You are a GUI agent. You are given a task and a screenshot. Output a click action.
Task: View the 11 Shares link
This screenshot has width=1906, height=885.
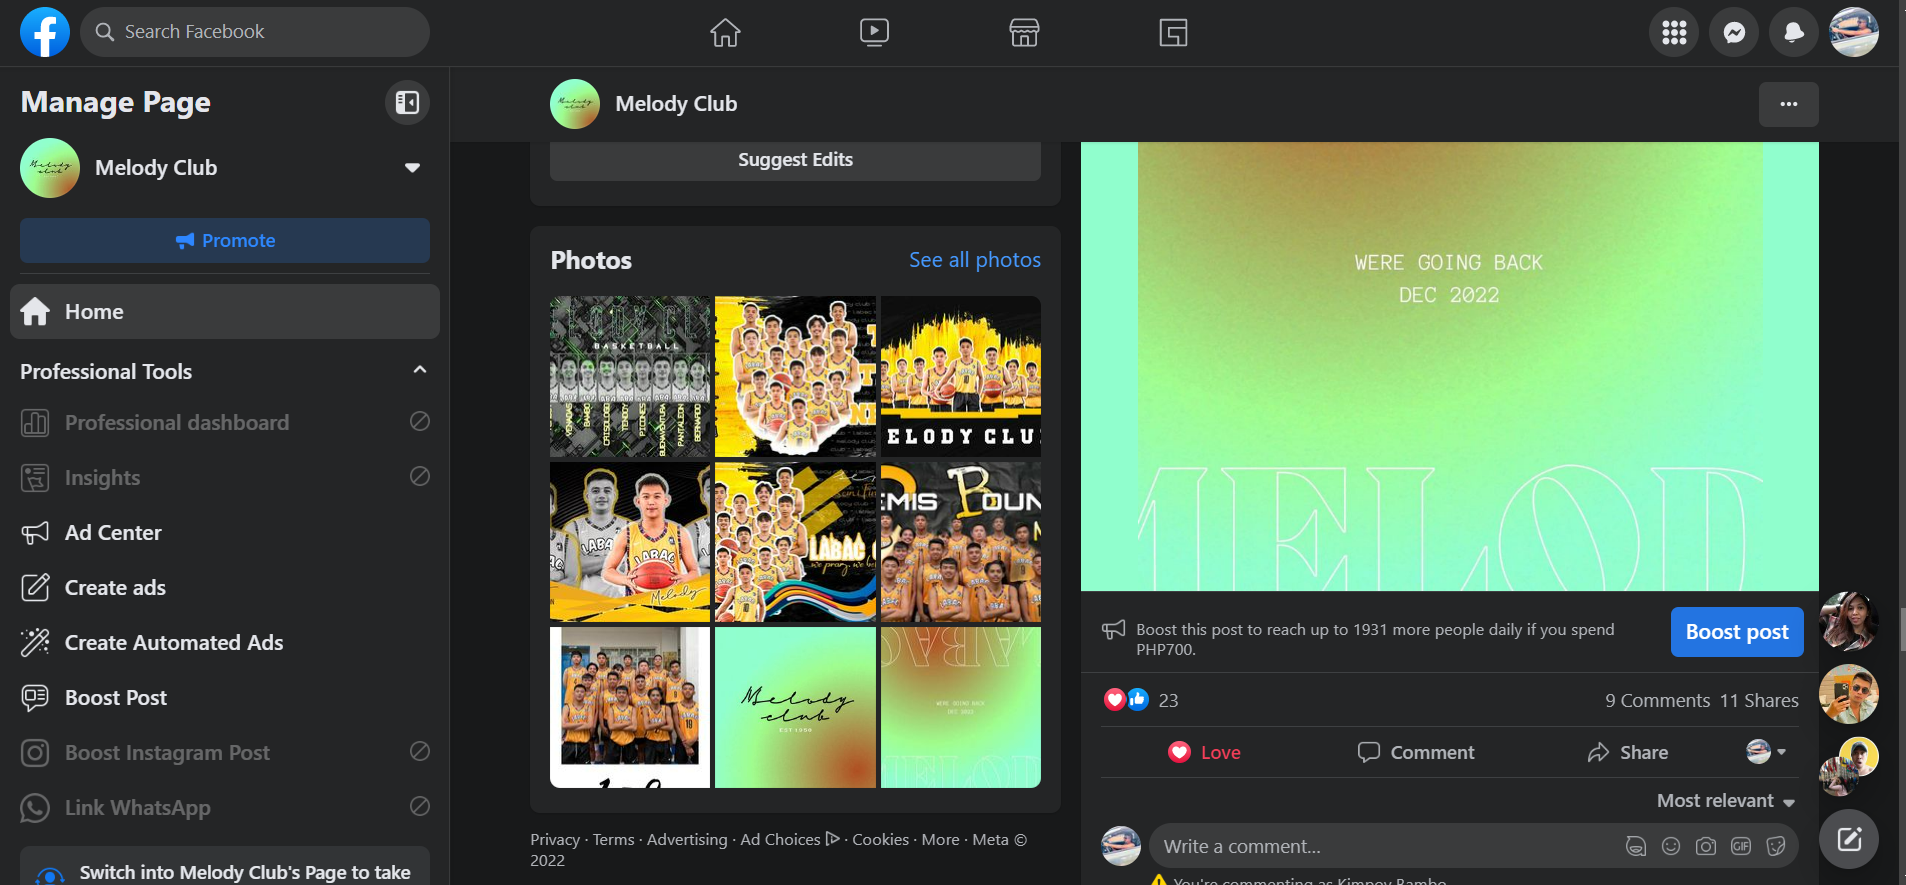tap(1759, 700)
